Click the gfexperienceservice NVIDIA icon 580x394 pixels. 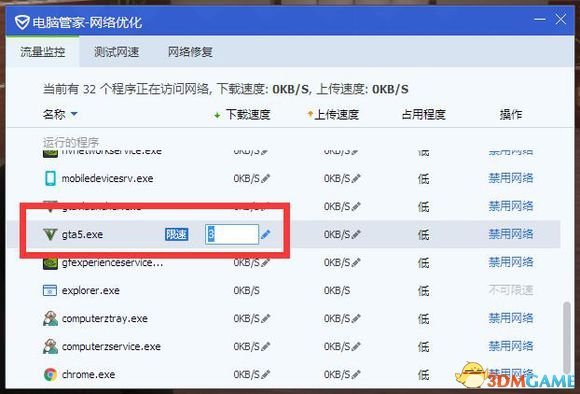pos(50,263)
